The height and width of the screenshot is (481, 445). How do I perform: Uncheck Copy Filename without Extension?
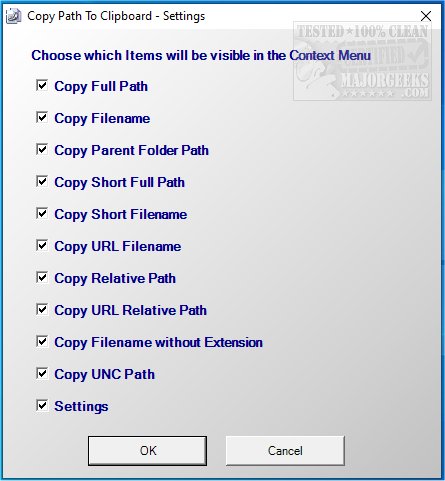coord(42,341)
